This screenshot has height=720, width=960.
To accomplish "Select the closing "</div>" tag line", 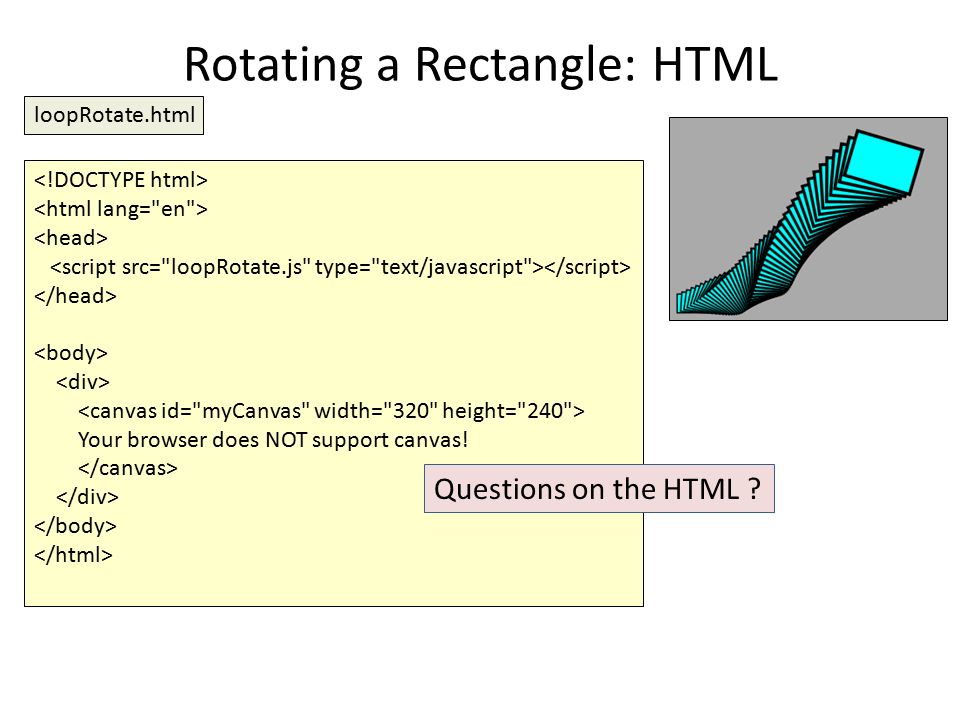I will pos(88,497).
